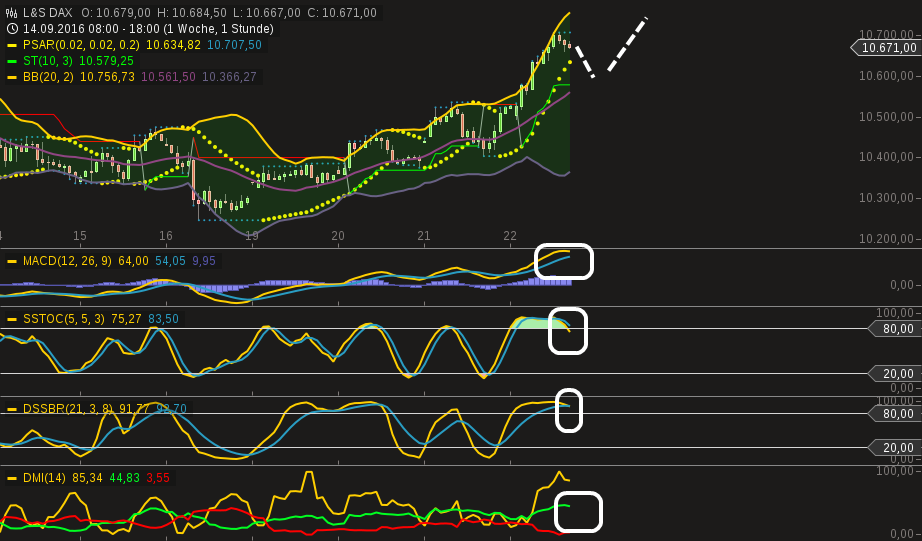This screenshot has width=922, height=541.
Task: Click the green ST color marker
Action: (x=11, y=61)
